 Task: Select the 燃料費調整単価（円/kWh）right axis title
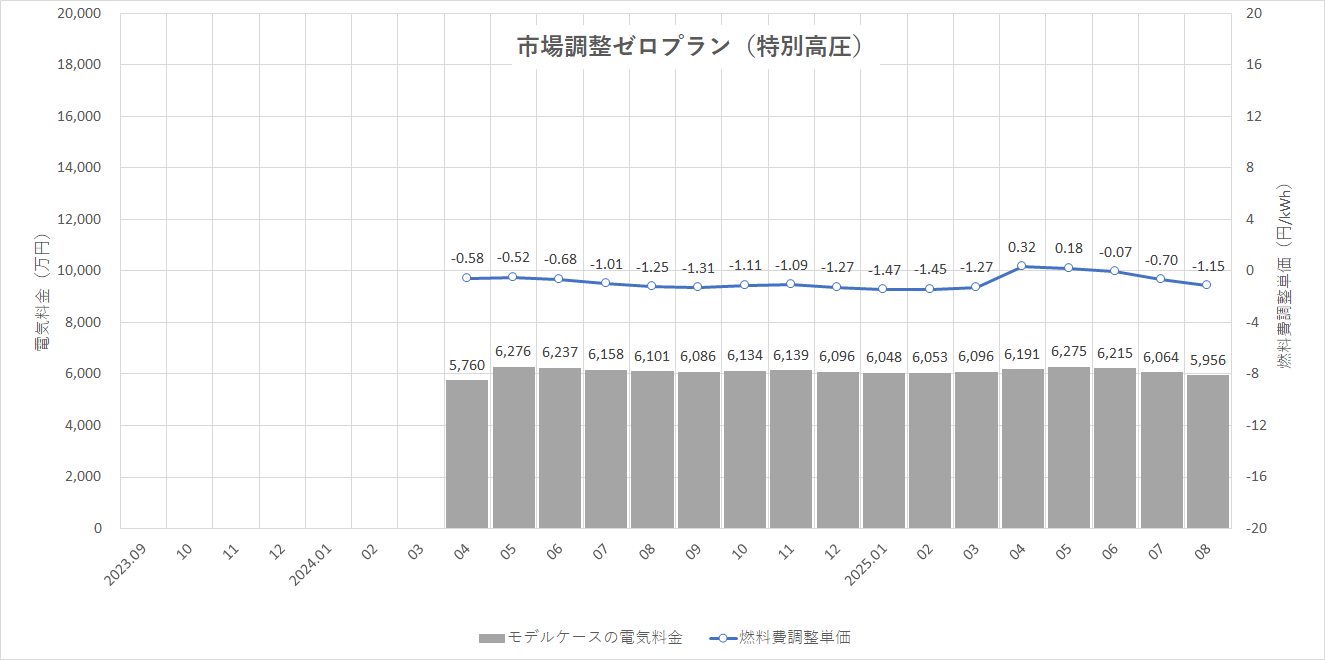pos(1284,276)
